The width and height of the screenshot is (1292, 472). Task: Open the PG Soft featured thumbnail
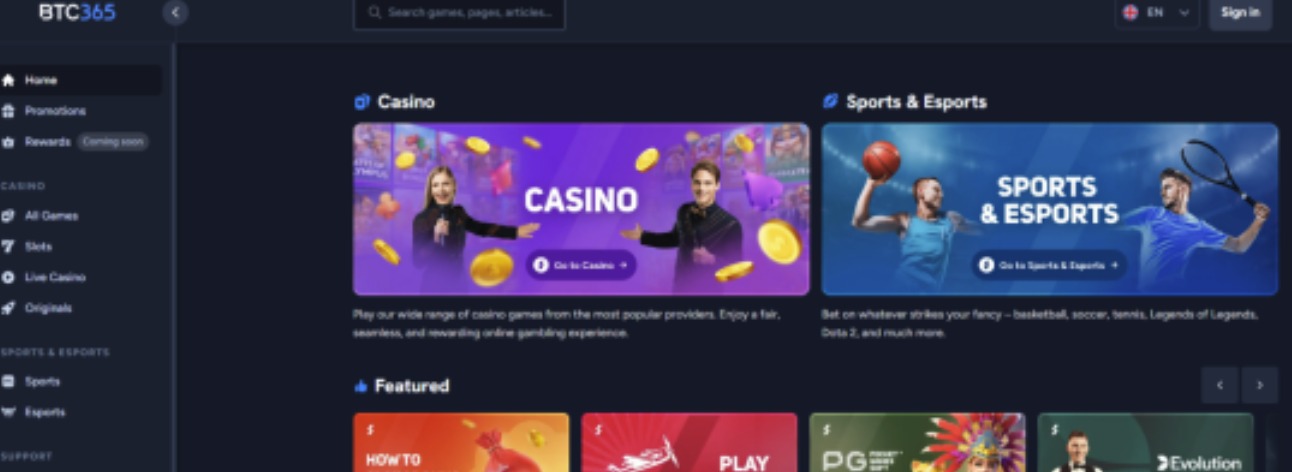pos(917,442)
